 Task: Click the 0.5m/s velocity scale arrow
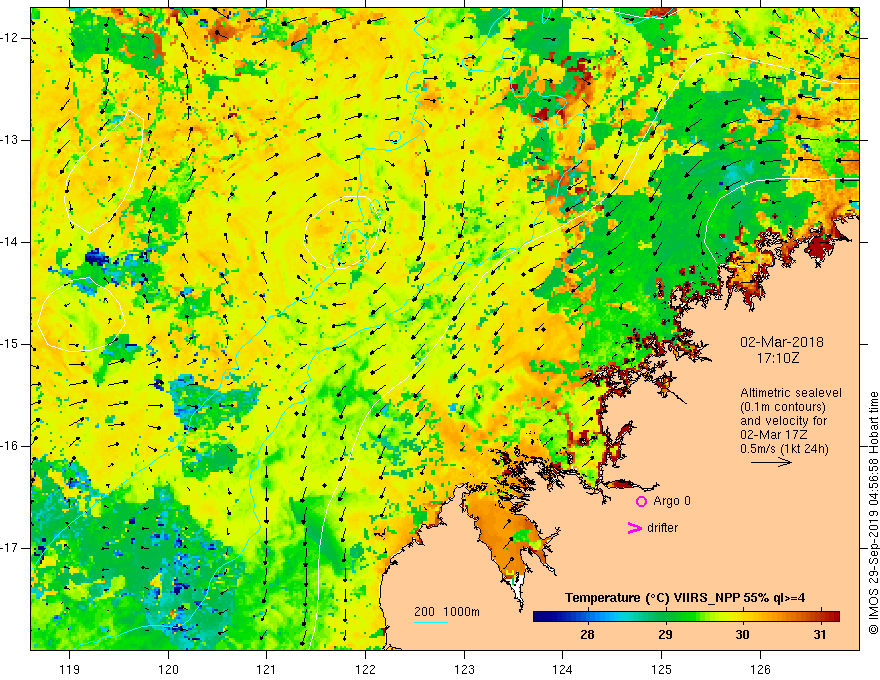771,462
